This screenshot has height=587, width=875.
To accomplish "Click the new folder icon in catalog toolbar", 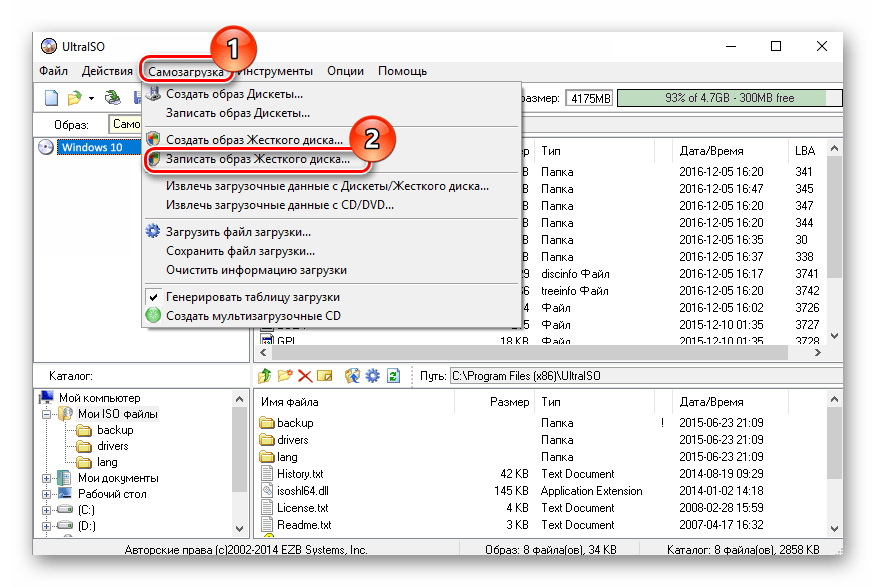I will [x=283, y=372].
